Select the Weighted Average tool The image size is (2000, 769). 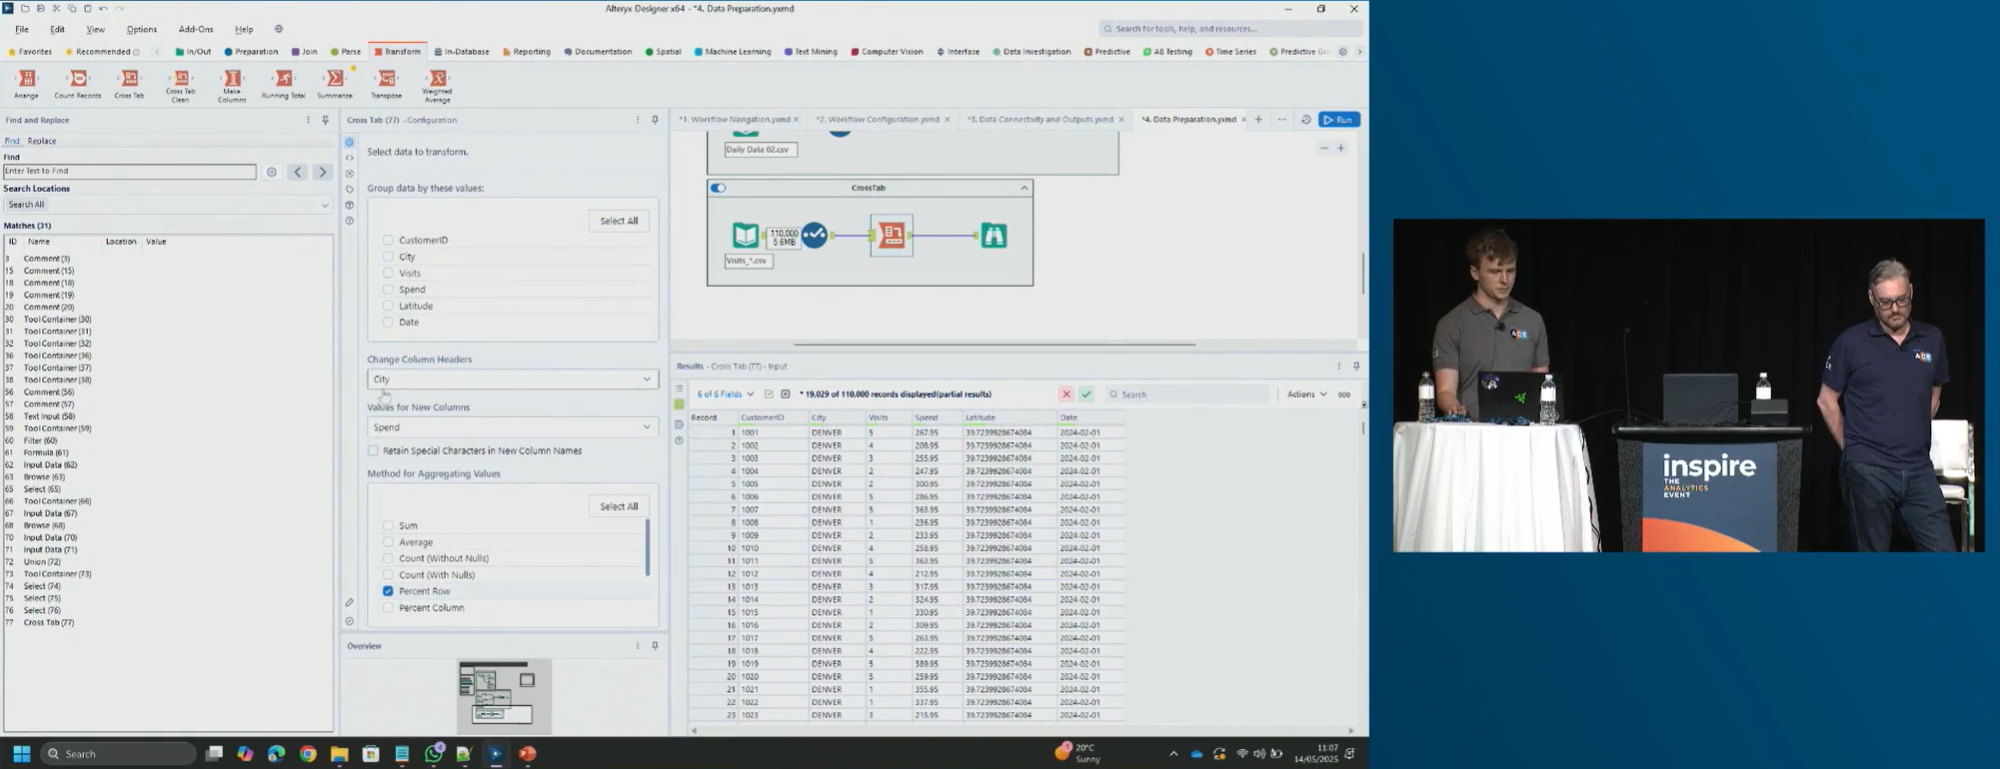(x=438, y=86)
